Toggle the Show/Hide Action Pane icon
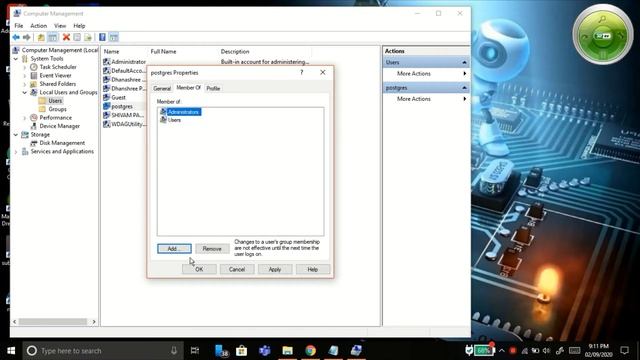The width and height of the screenshot is (640, 360). (113, 38)
